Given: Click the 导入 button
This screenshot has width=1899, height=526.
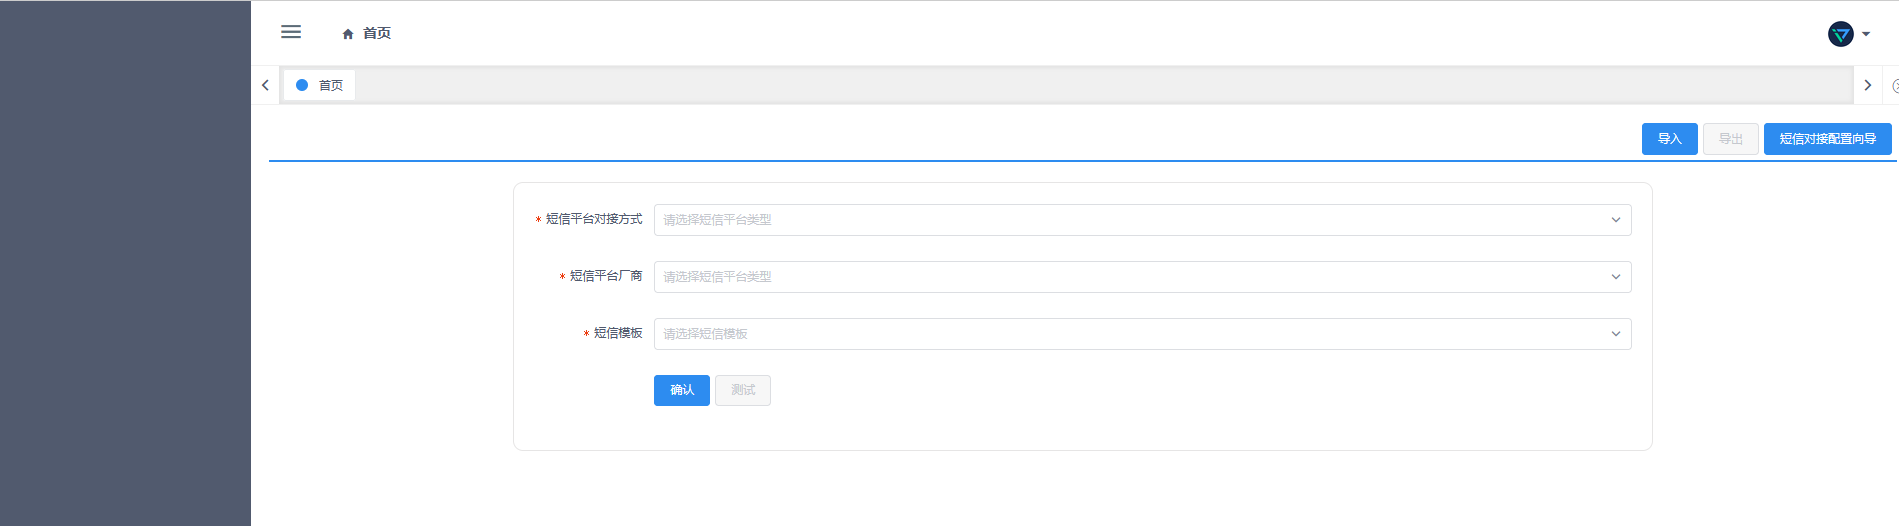Looking at the screenshot, I should [1669, 139].
